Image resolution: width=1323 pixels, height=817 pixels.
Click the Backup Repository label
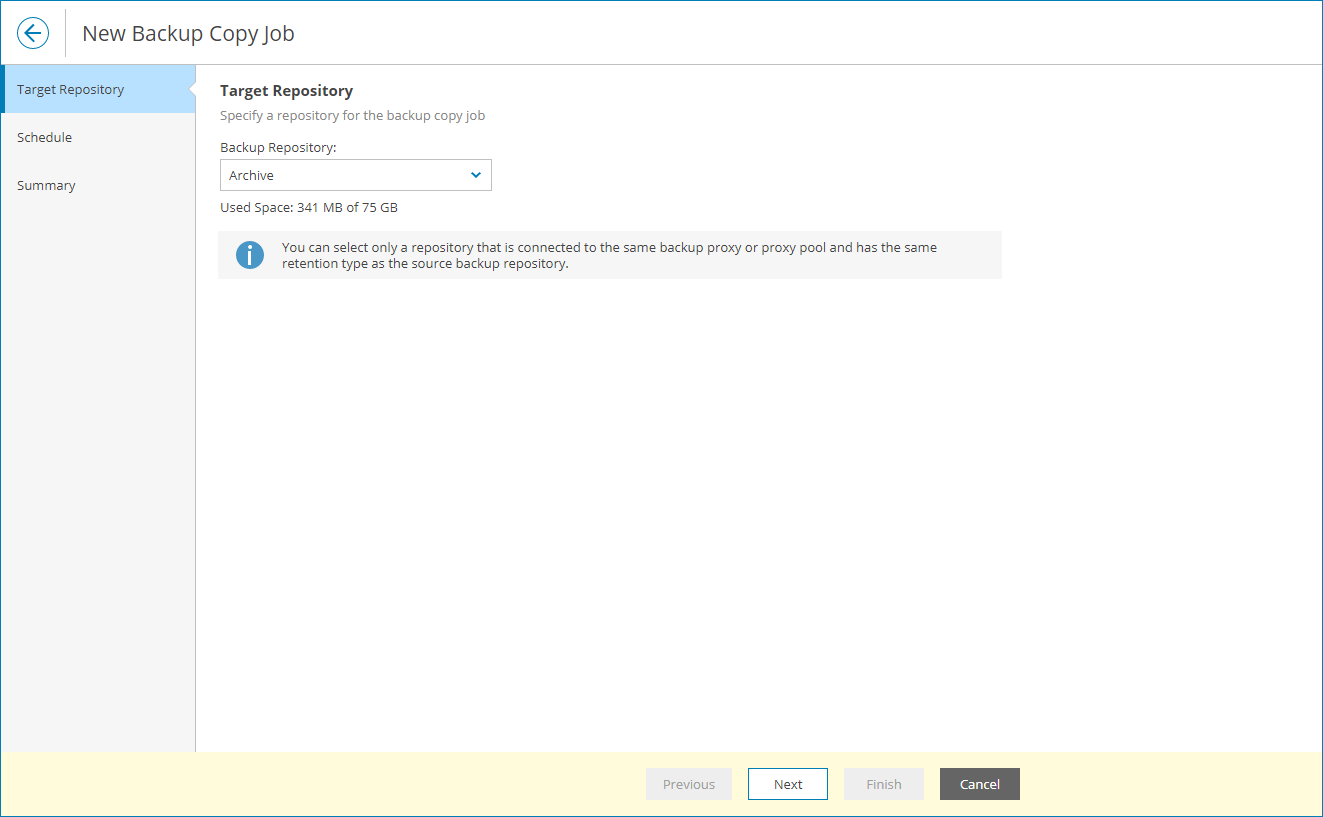click(278, 147)
